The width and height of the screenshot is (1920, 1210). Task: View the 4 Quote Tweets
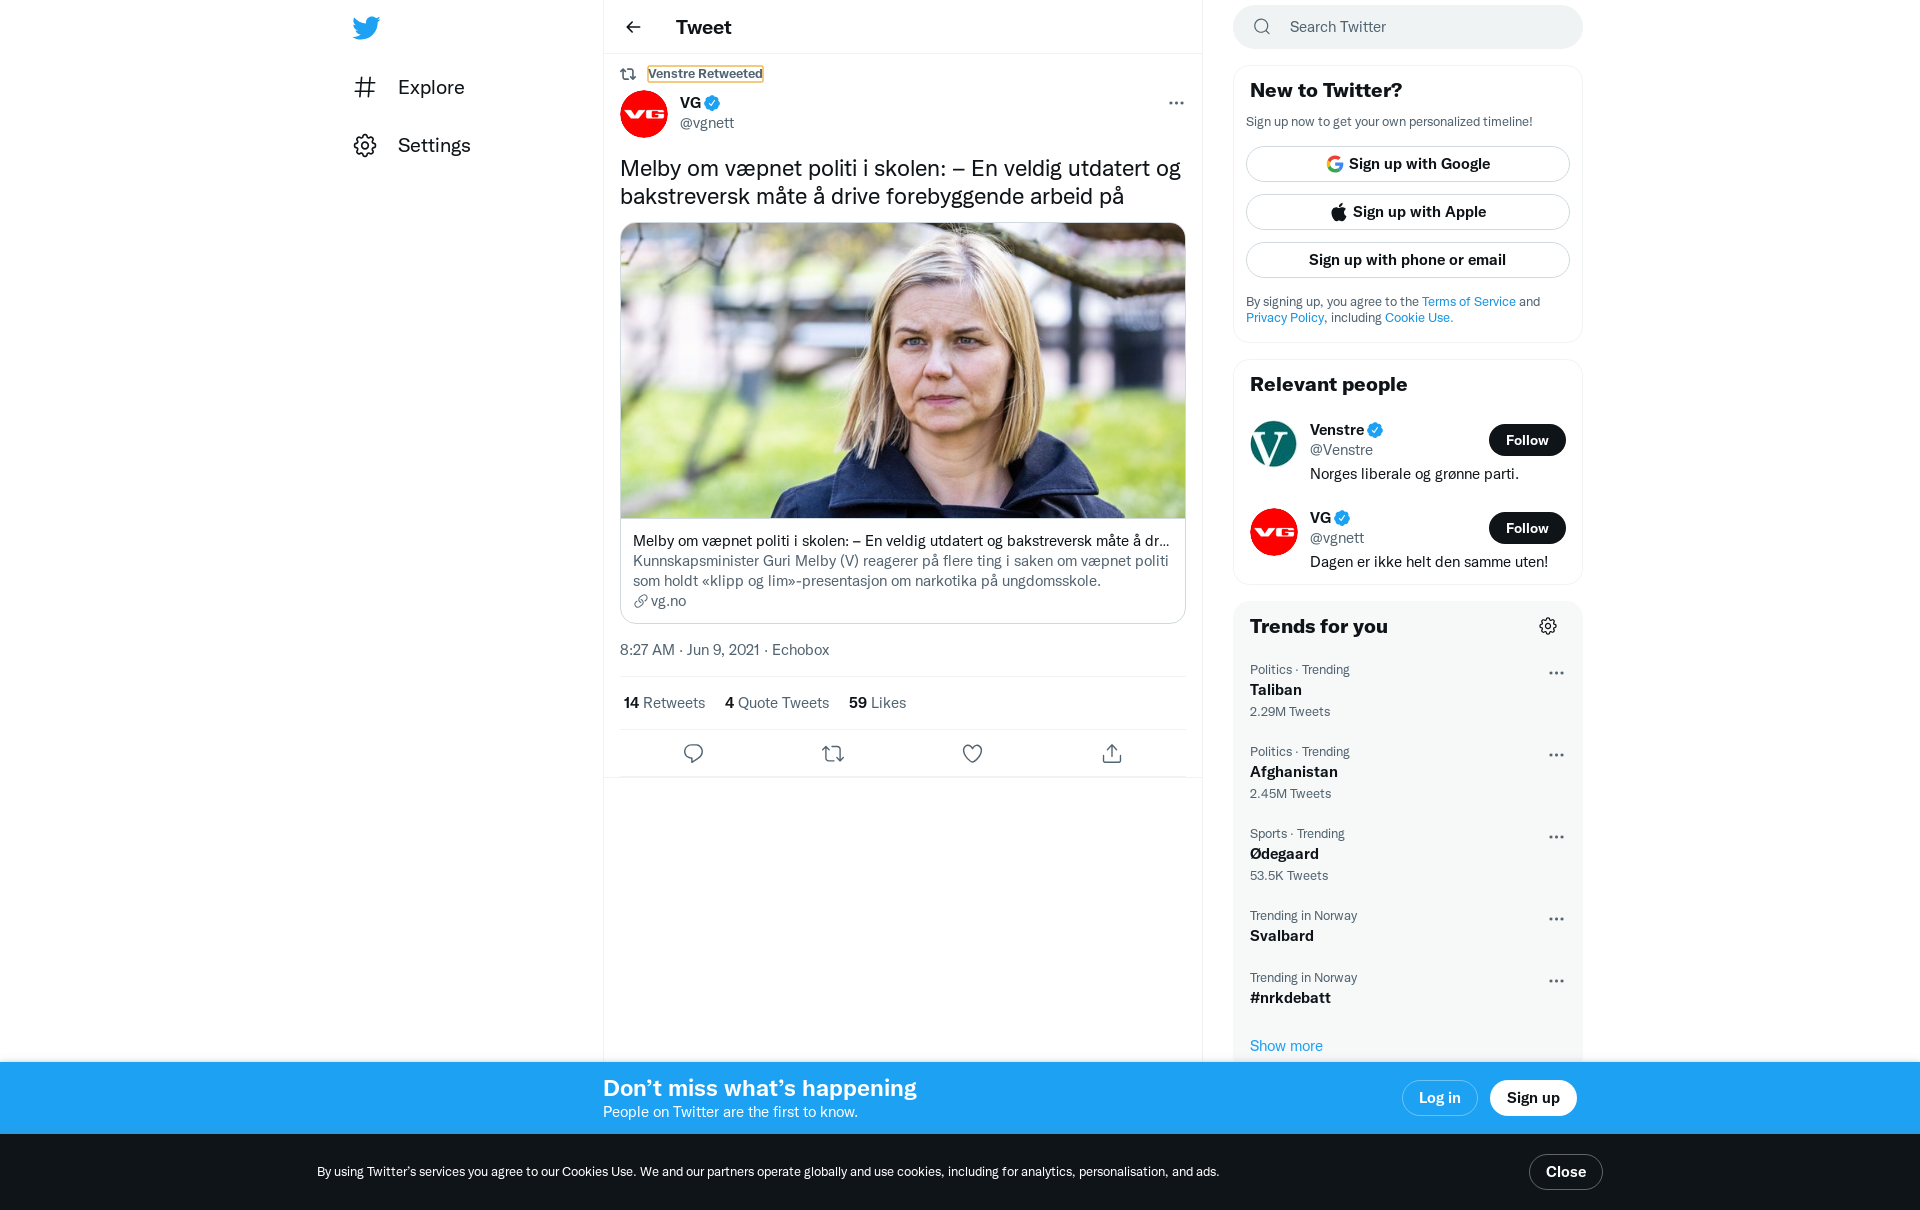point(777,703)
